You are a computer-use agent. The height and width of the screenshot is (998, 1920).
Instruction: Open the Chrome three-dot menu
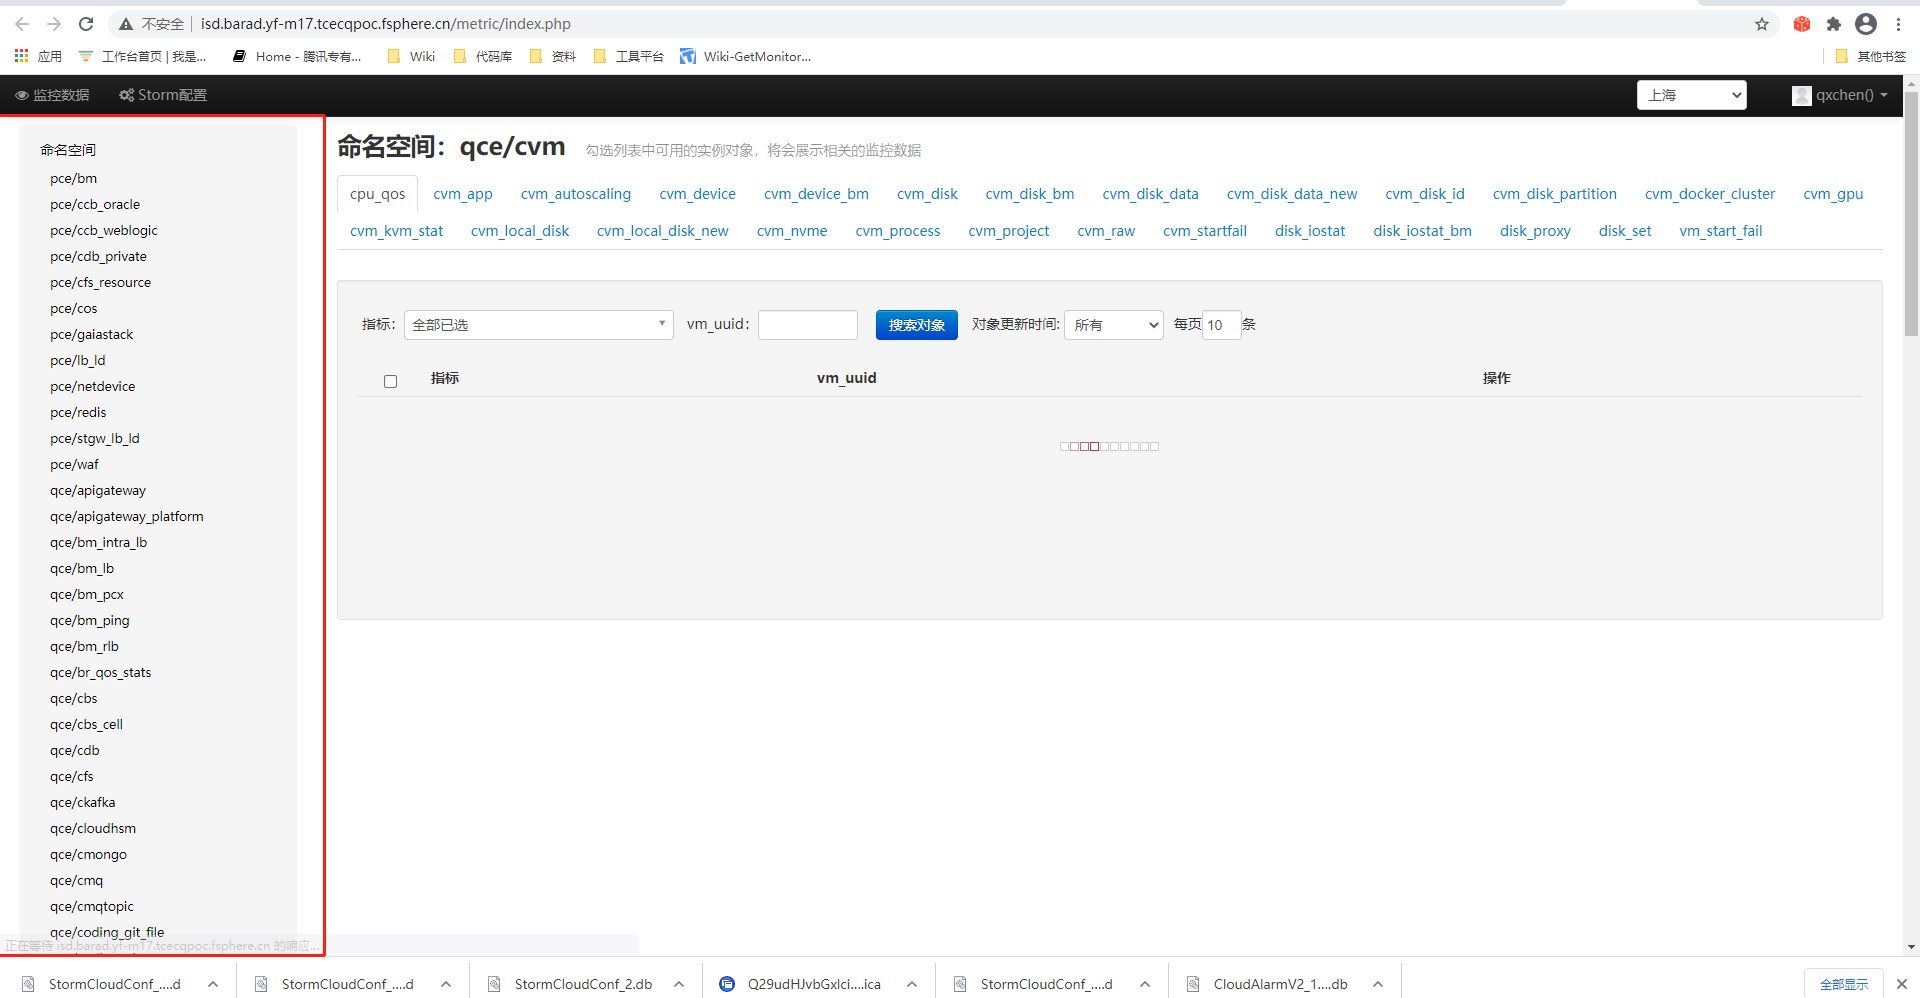[x=1898, y=24]
